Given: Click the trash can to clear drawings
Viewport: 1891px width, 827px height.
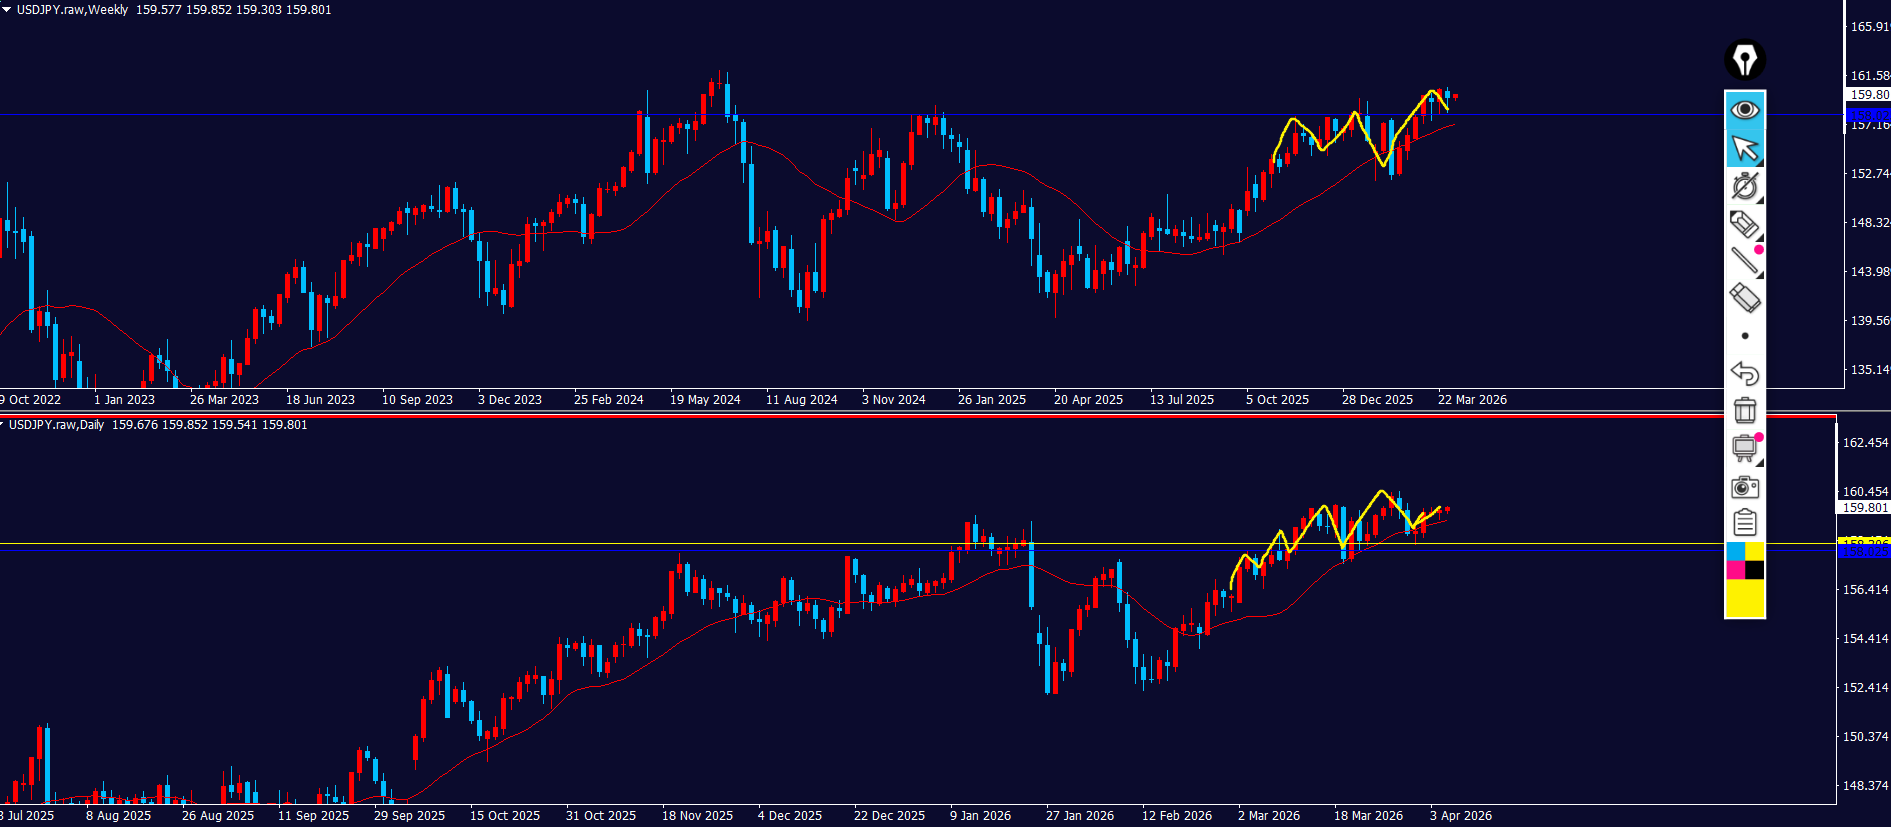Looking at the screenshot, I should click(1745, 410).
